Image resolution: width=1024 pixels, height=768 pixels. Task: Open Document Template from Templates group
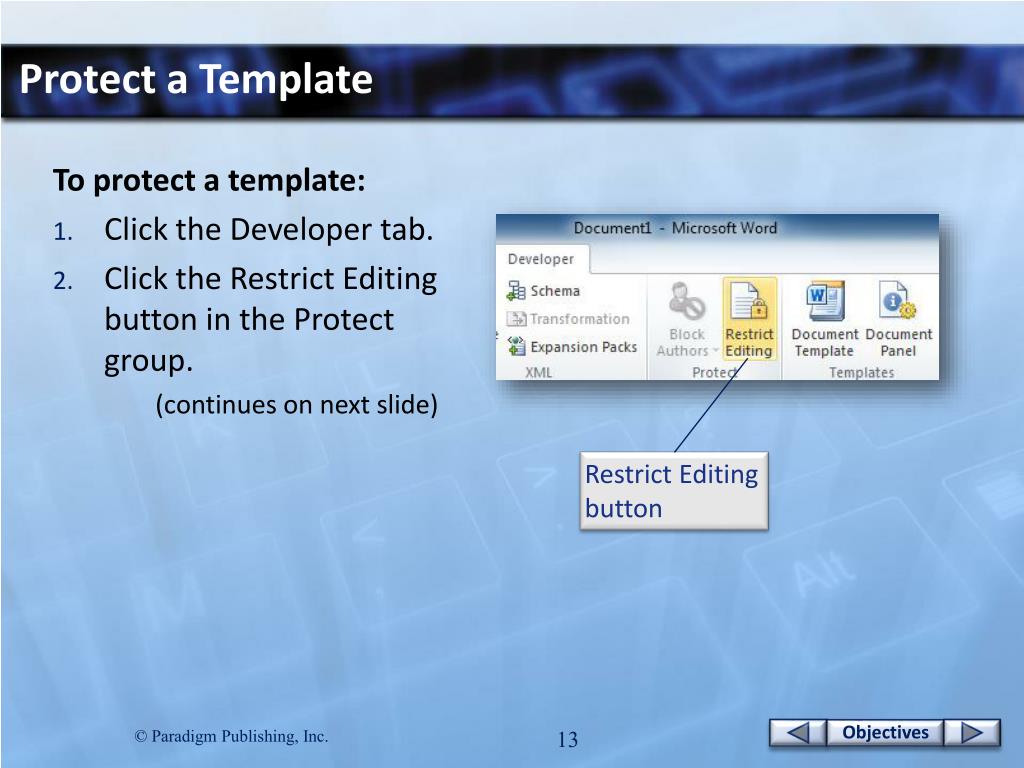(825, 319)
